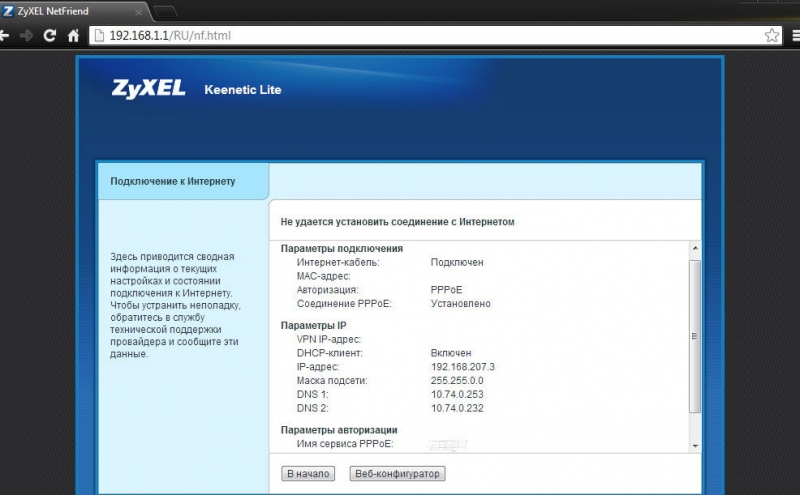Image resolution: width=800 pixels, height=495 pixels.
Task: Go to browser home page icon
Action: tap(73, 35)
